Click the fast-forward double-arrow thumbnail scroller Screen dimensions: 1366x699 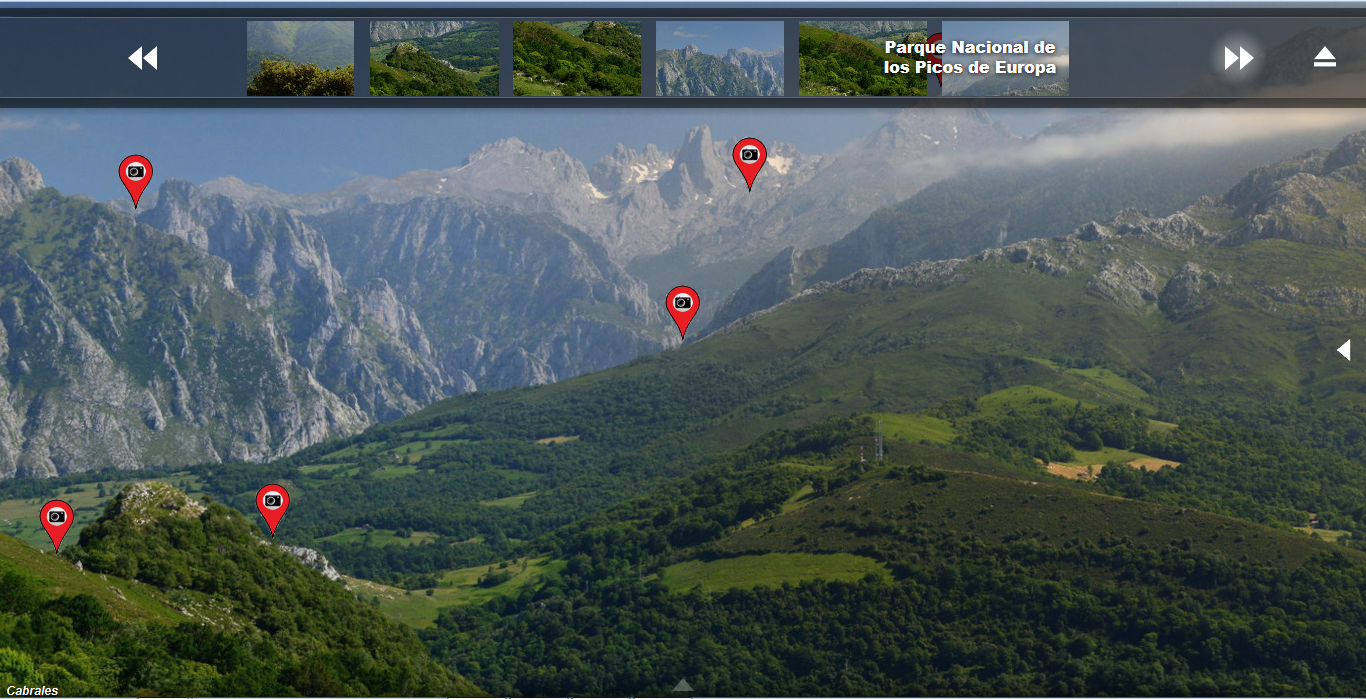1239,58
